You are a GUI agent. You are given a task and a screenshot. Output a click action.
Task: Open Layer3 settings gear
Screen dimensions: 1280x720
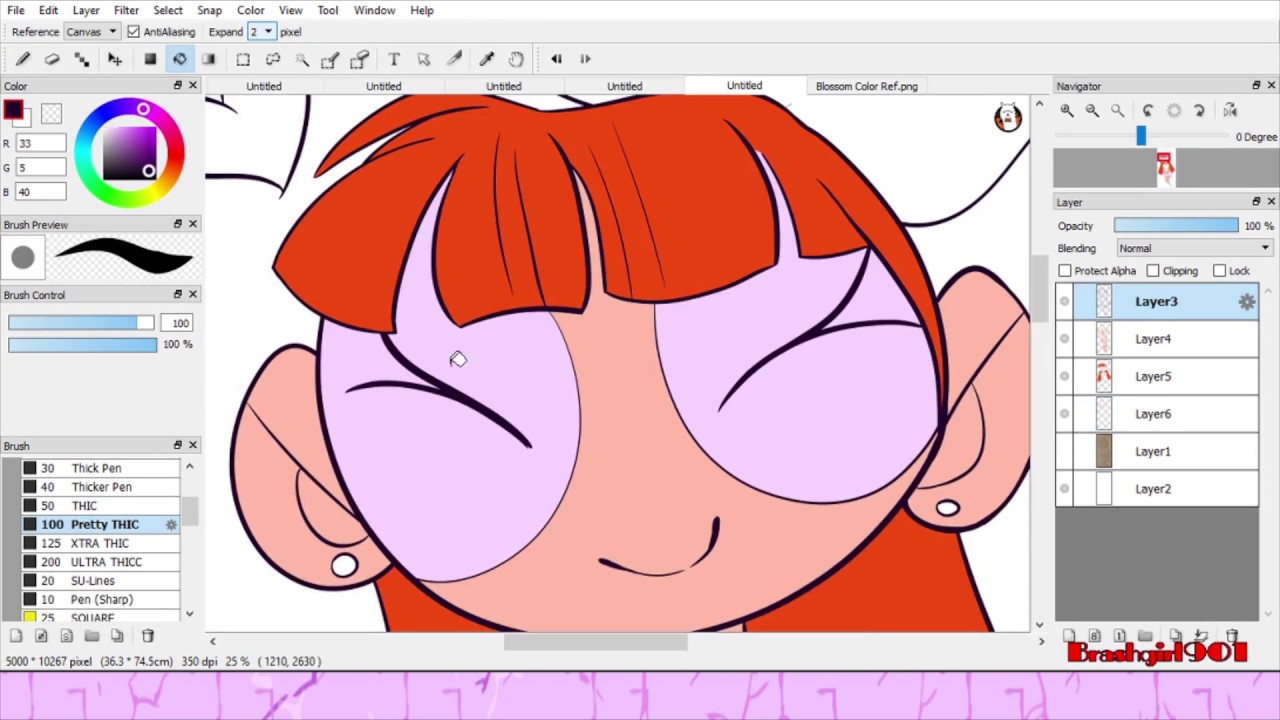coord(1246,302)
